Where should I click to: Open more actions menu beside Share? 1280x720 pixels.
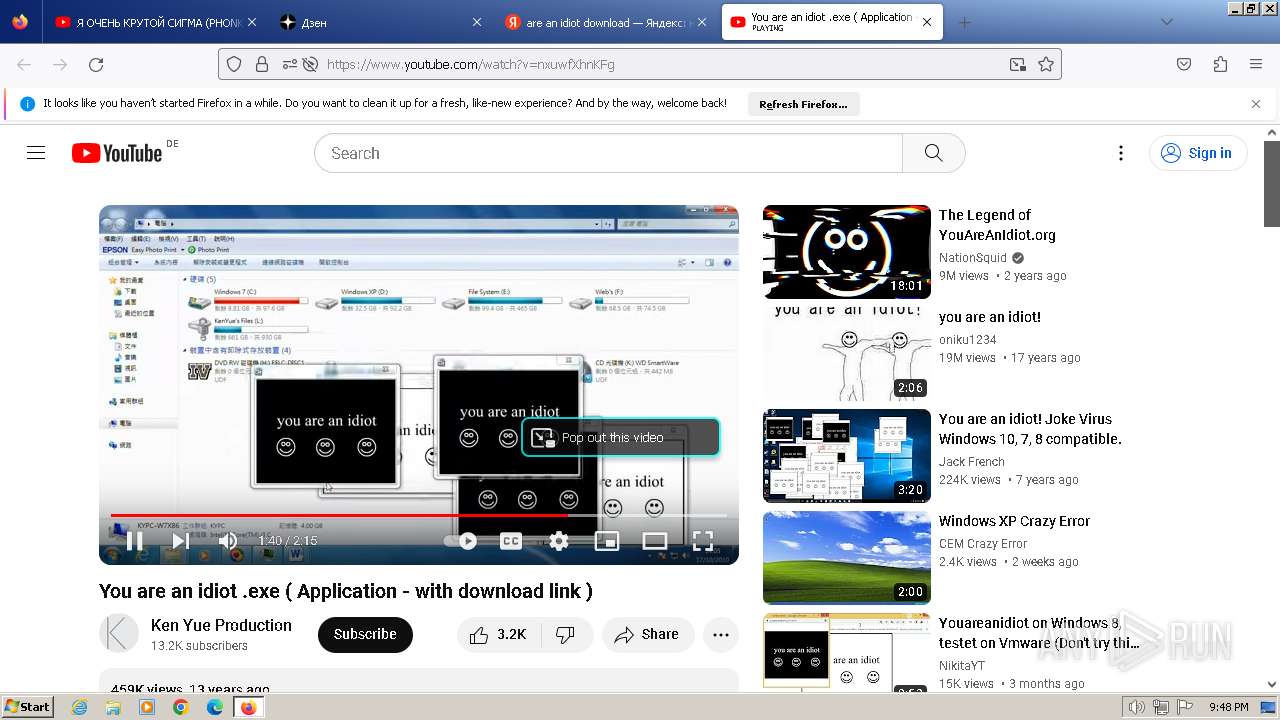point(721,634)
